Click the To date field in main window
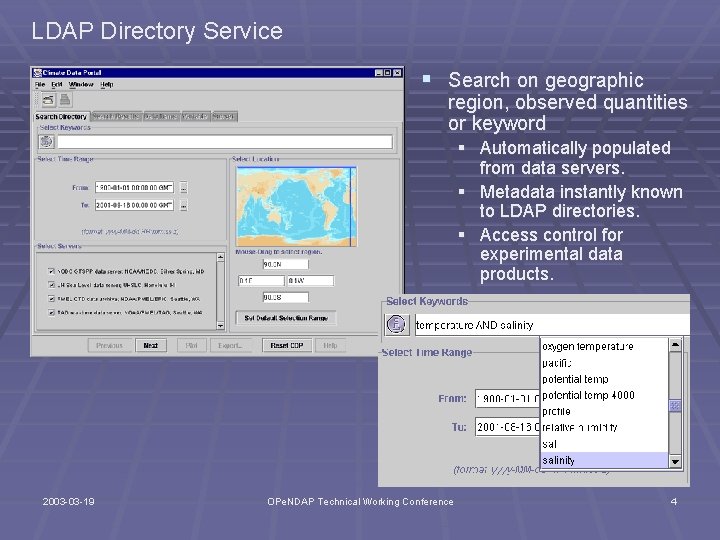Viewport: 720px width, 540px height. tap(134, 205)
